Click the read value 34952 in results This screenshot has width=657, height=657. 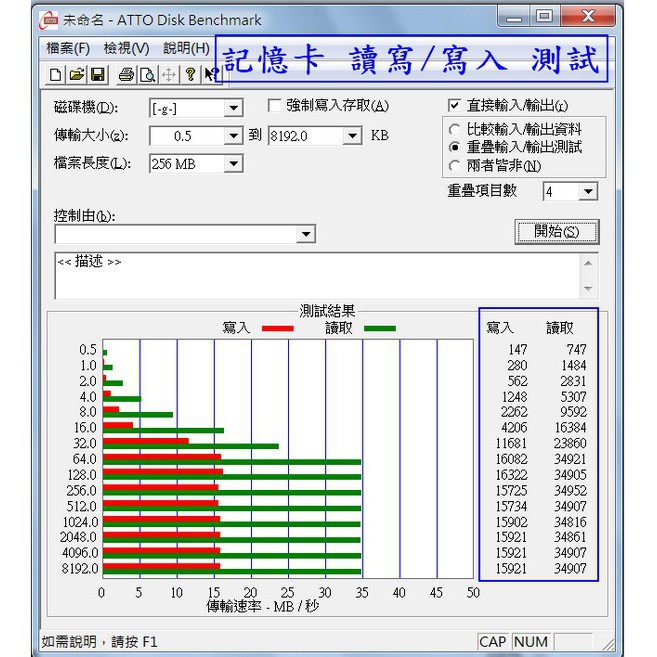(x=570, y=491)
